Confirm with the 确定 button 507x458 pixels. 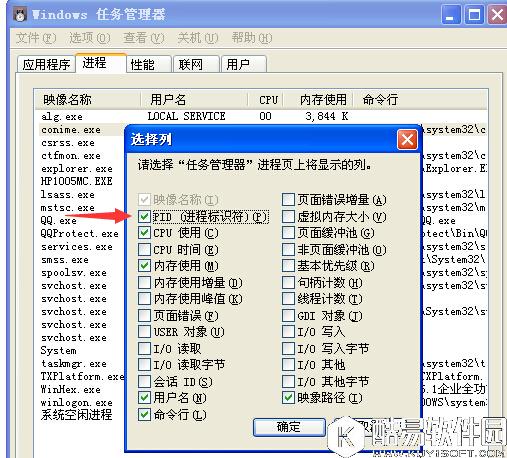[289, 427]
